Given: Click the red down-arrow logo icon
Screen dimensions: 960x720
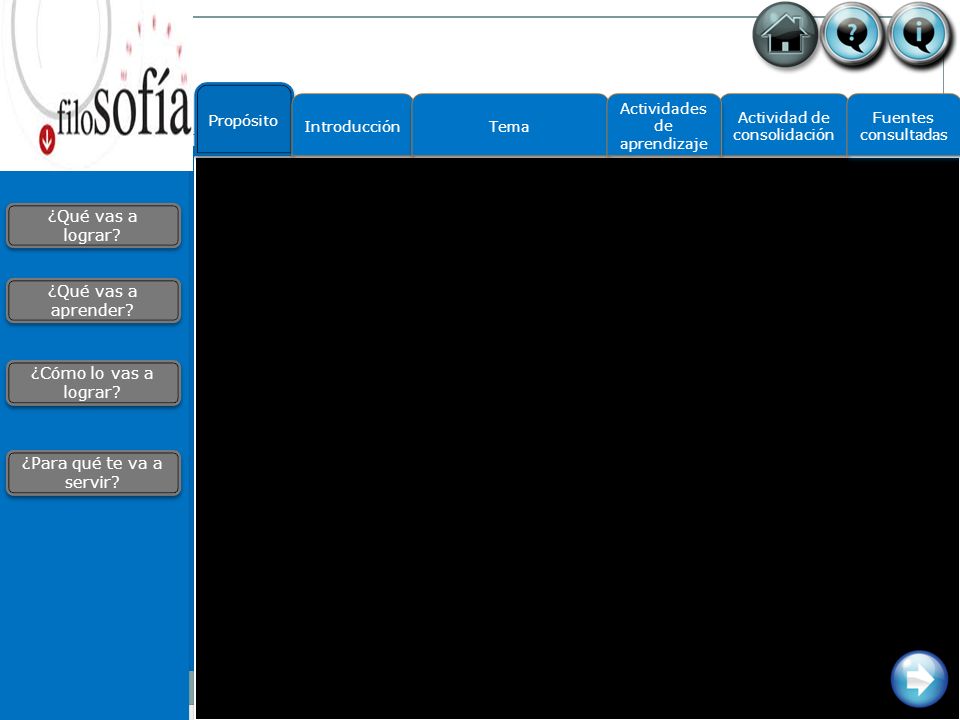Looking at the screenshot, I should tap(47, 140).
